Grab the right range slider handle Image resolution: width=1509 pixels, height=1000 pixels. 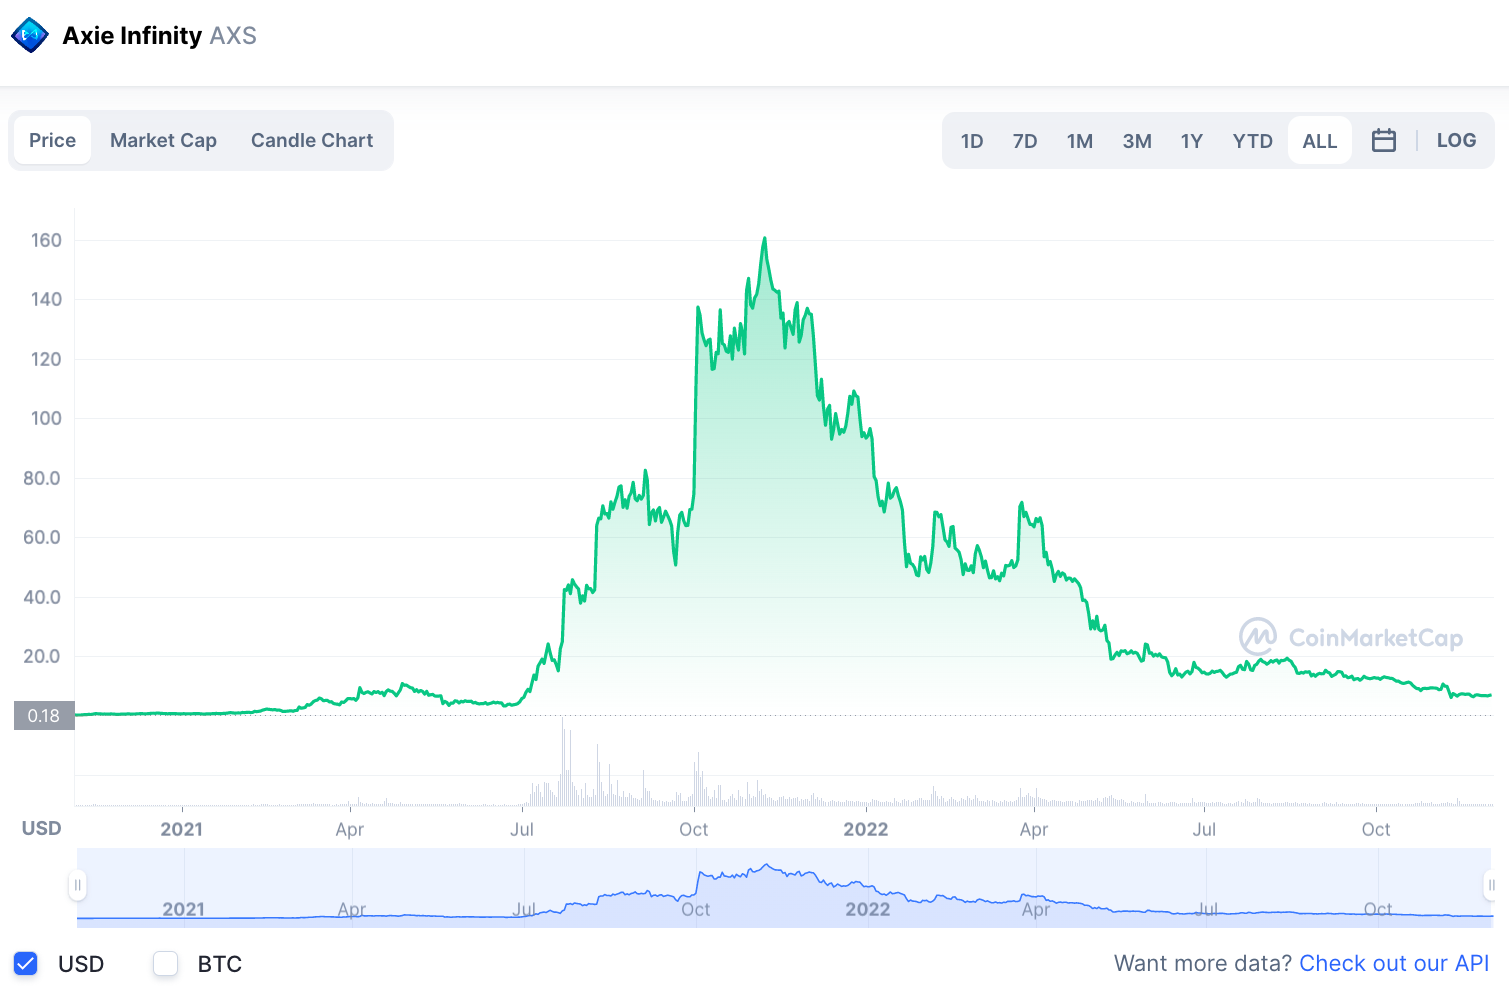(x=1491, y=885)
